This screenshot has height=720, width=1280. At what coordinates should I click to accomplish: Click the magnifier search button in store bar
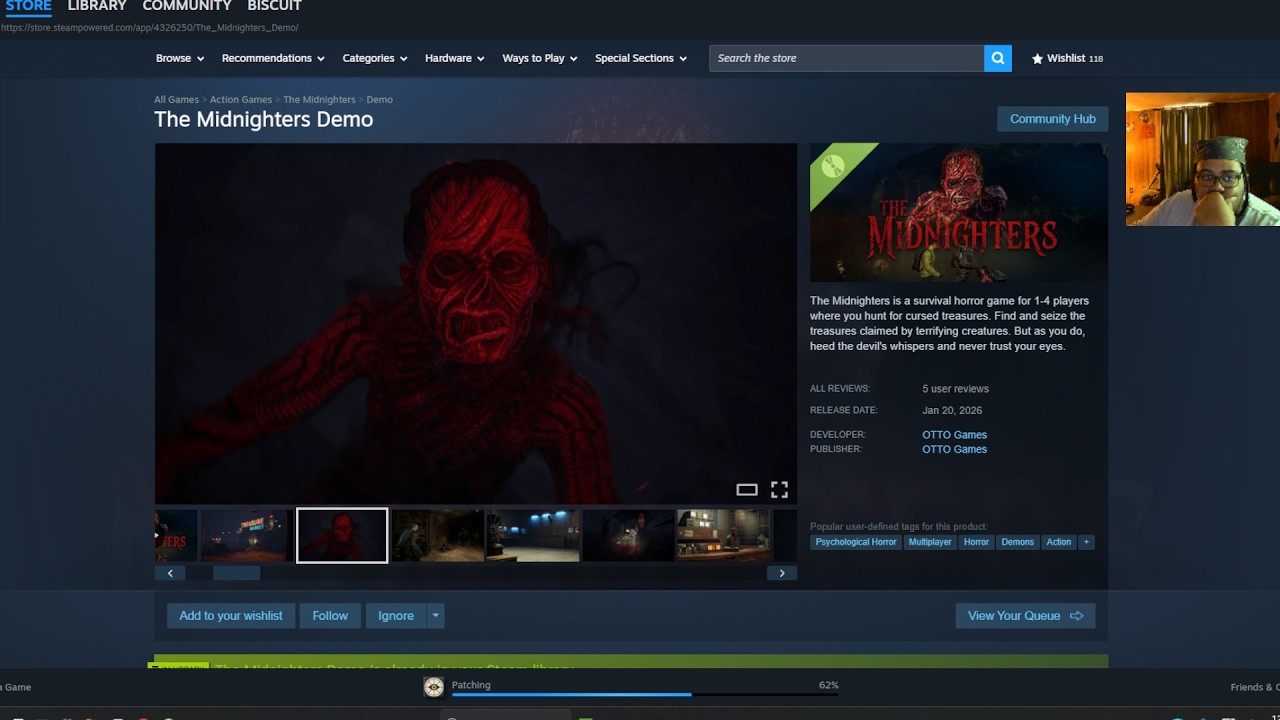pyautogui.click(x=998, y=58)
